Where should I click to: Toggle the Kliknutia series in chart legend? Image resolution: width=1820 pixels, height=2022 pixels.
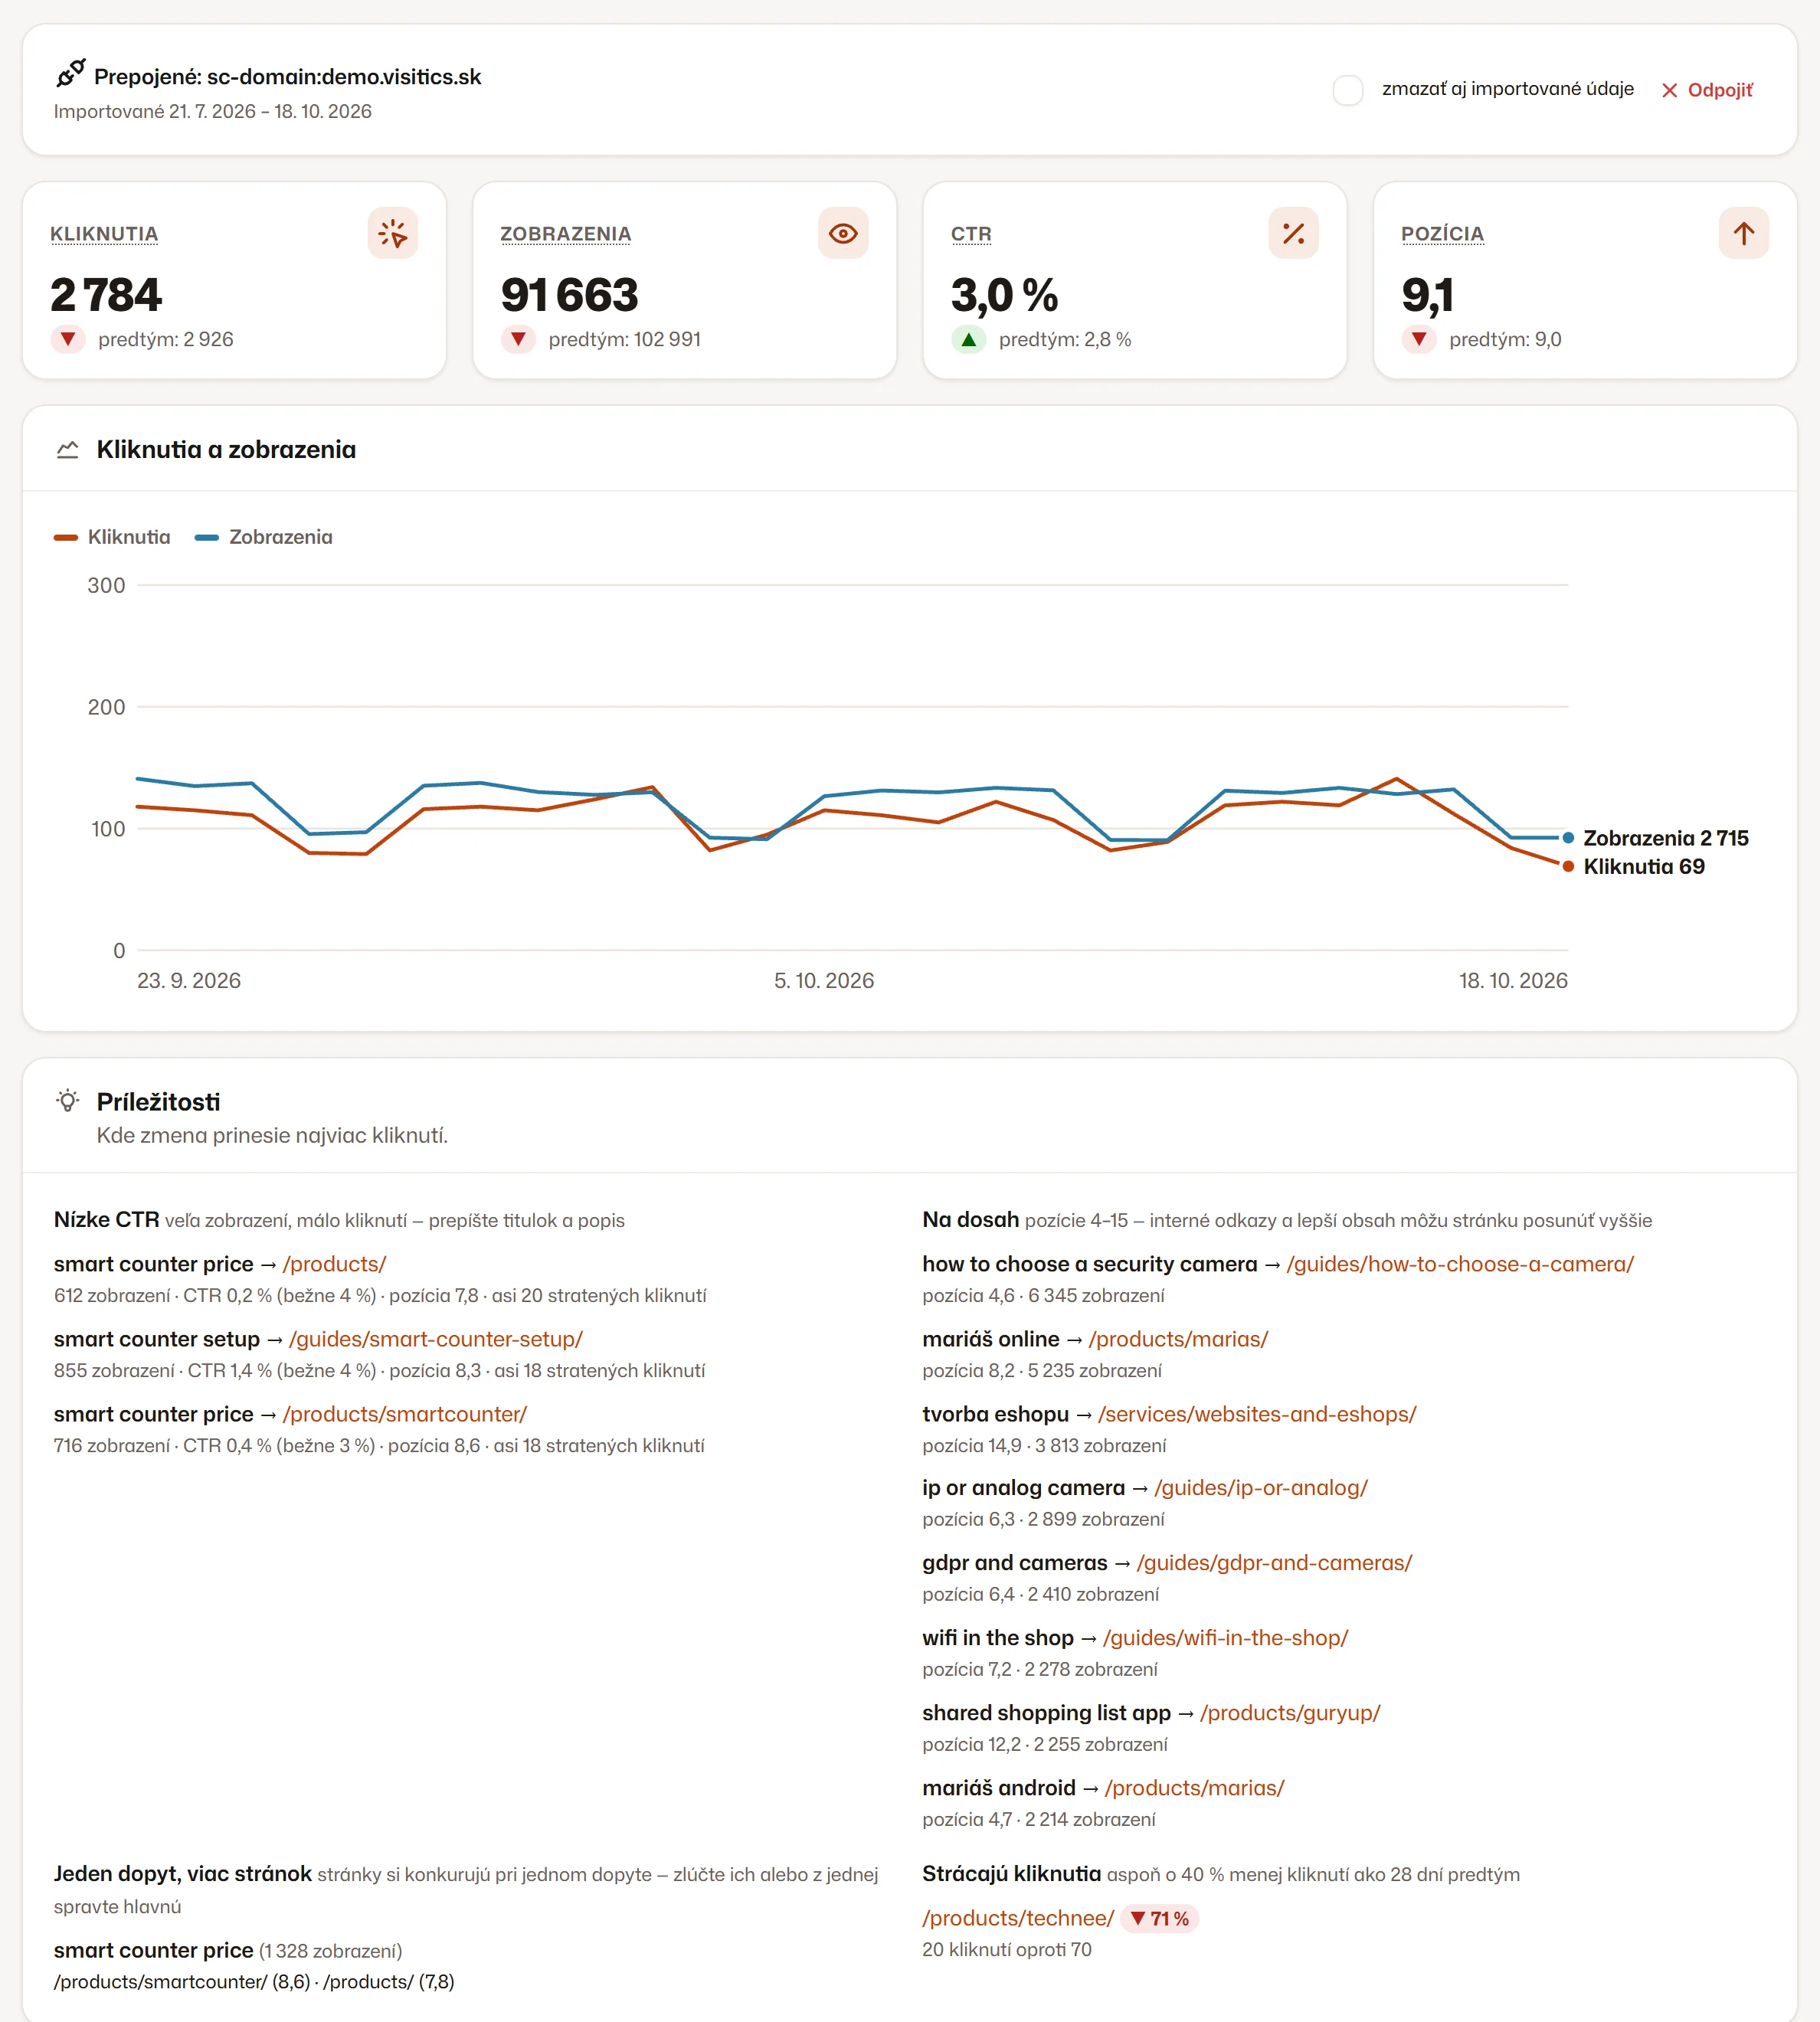pos(112,537)
